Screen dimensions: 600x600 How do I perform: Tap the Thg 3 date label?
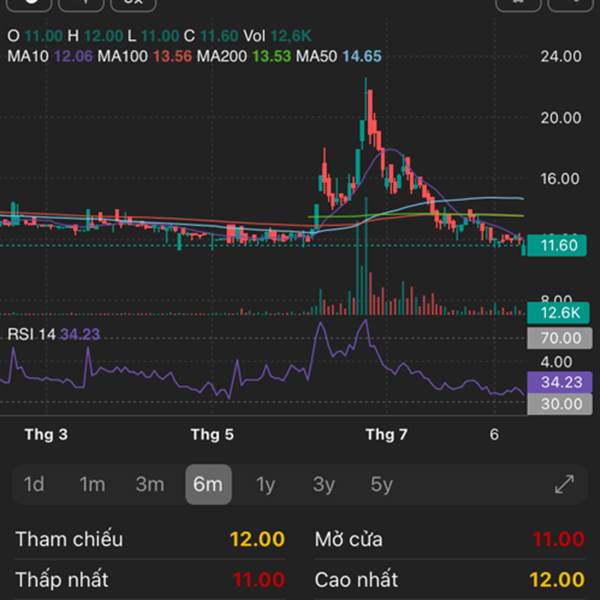(x=46, y=435)
